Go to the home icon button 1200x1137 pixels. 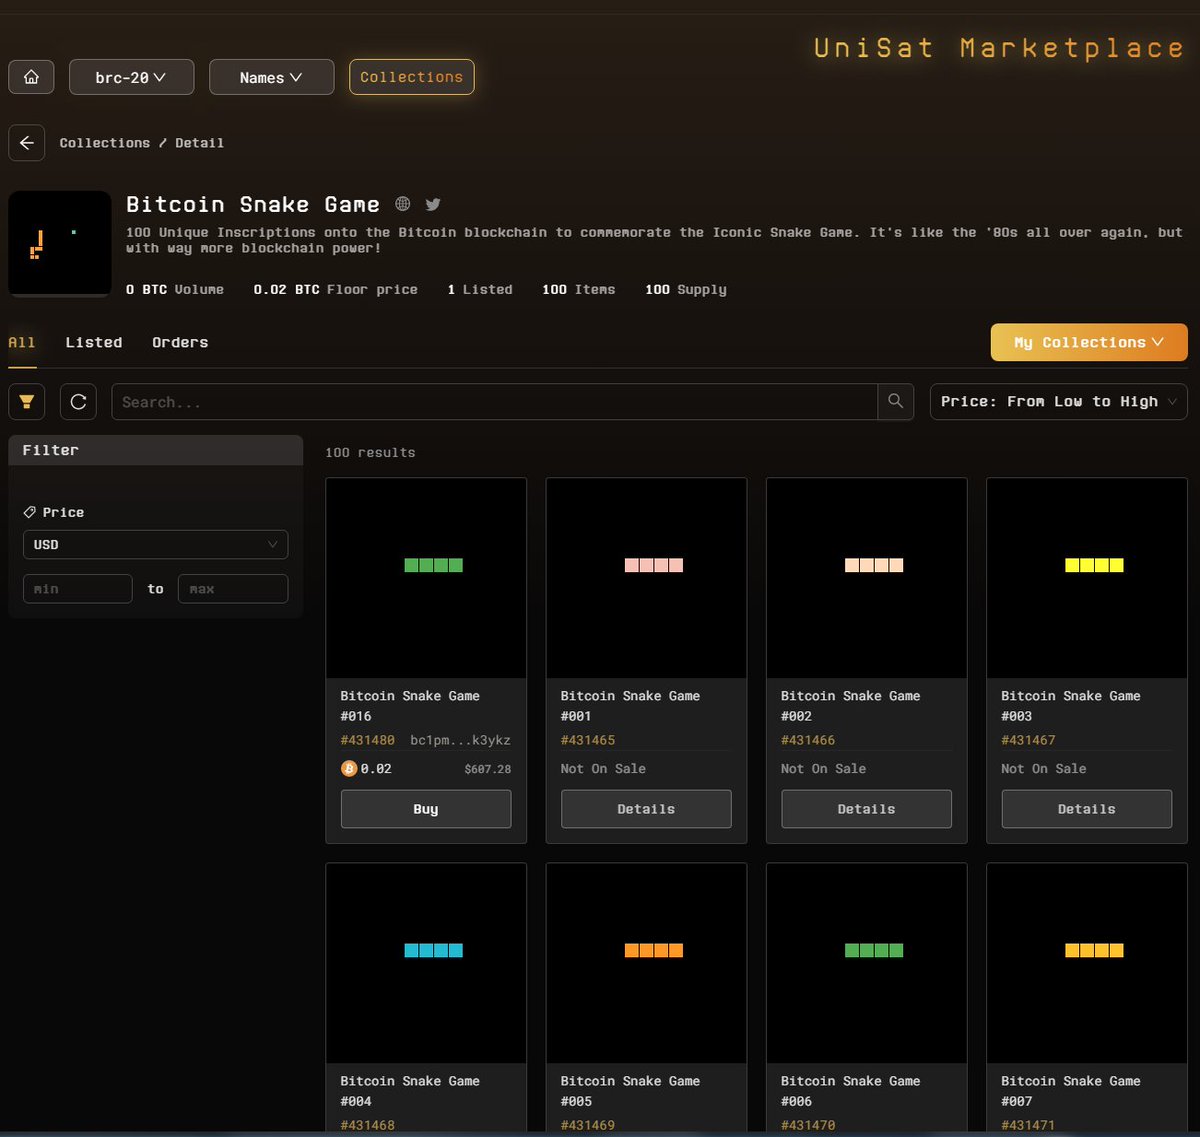(31, 77)
